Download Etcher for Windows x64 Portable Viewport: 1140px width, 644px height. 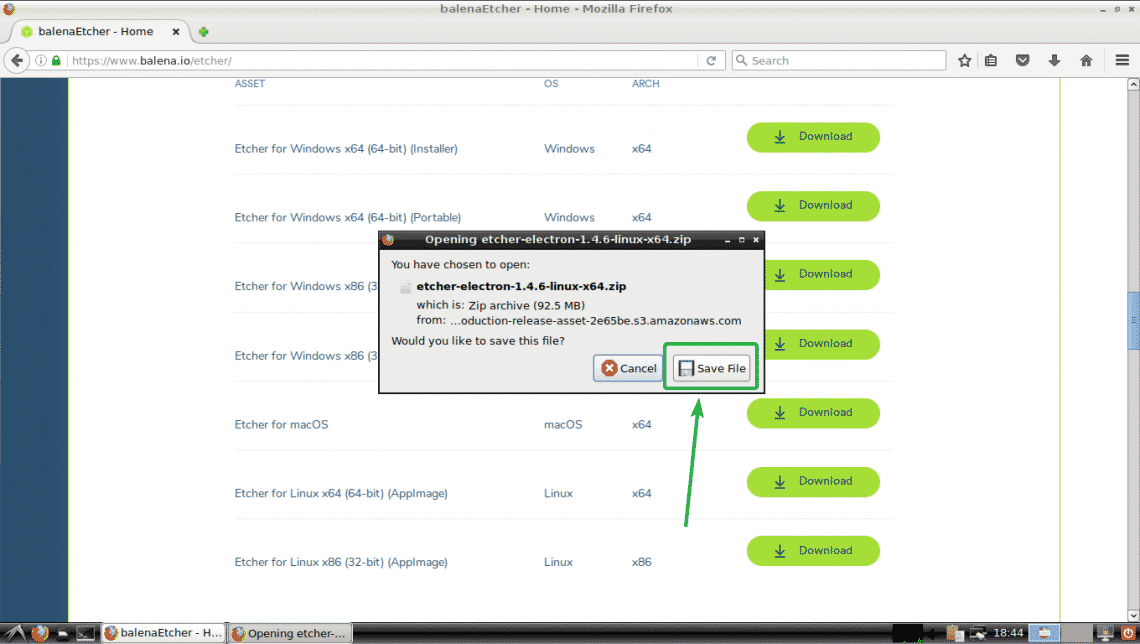[x=813, y=206]
